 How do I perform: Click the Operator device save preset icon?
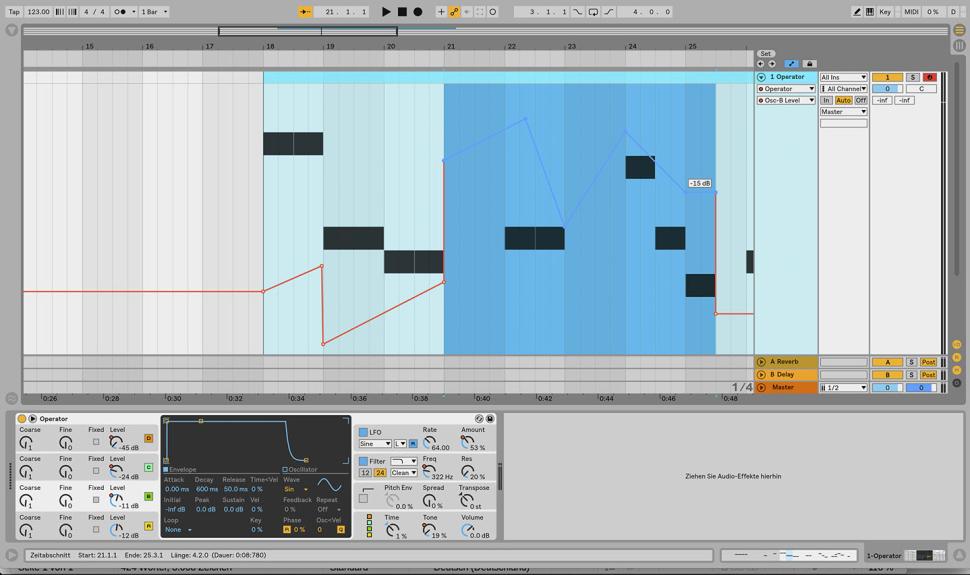(x=490, y=419)
